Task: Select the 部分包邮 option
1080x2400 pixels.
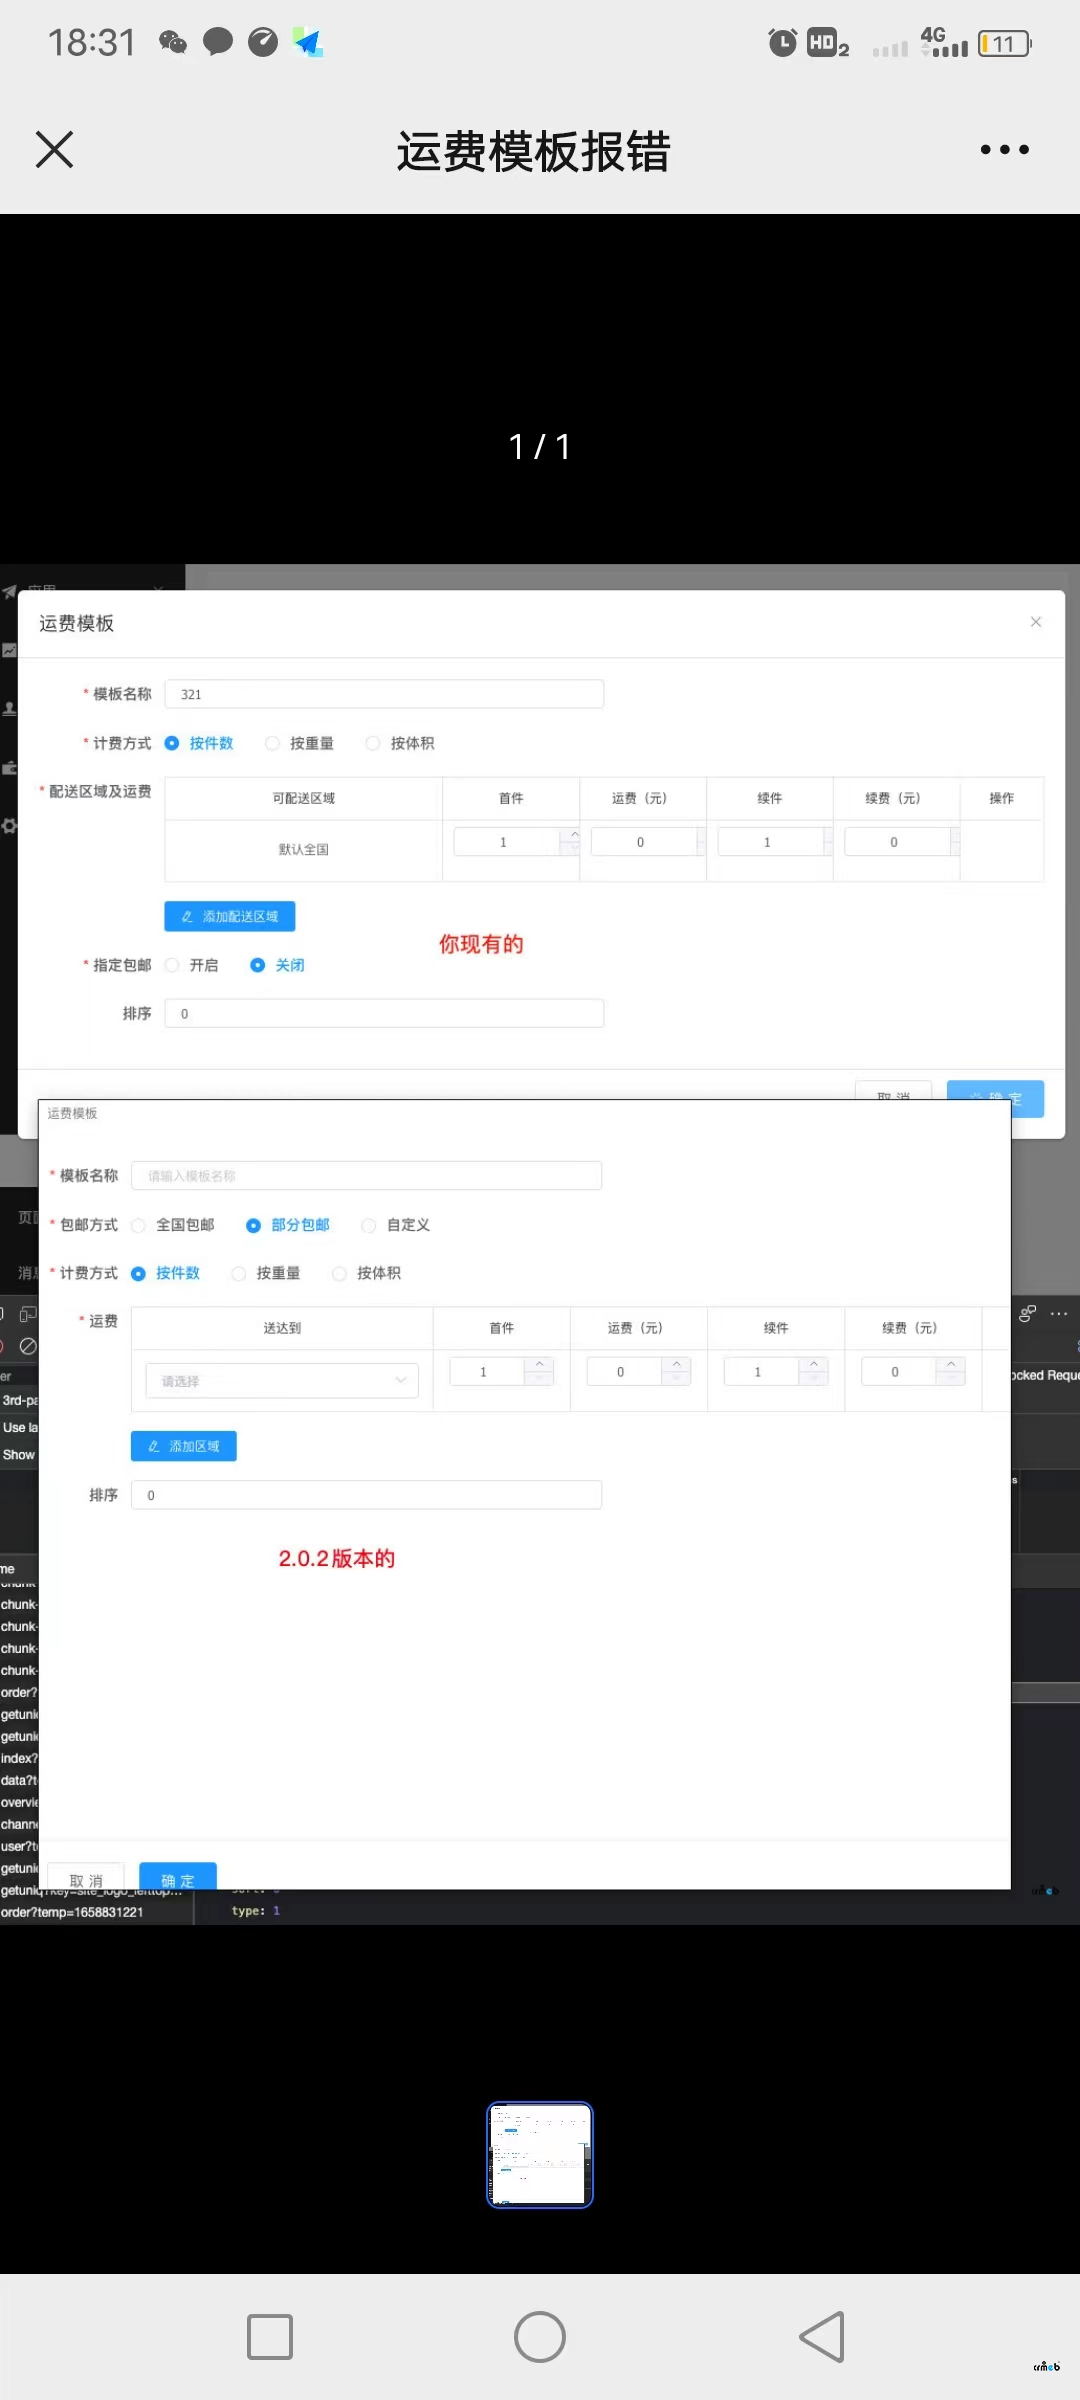Action: coord(288,1225)
